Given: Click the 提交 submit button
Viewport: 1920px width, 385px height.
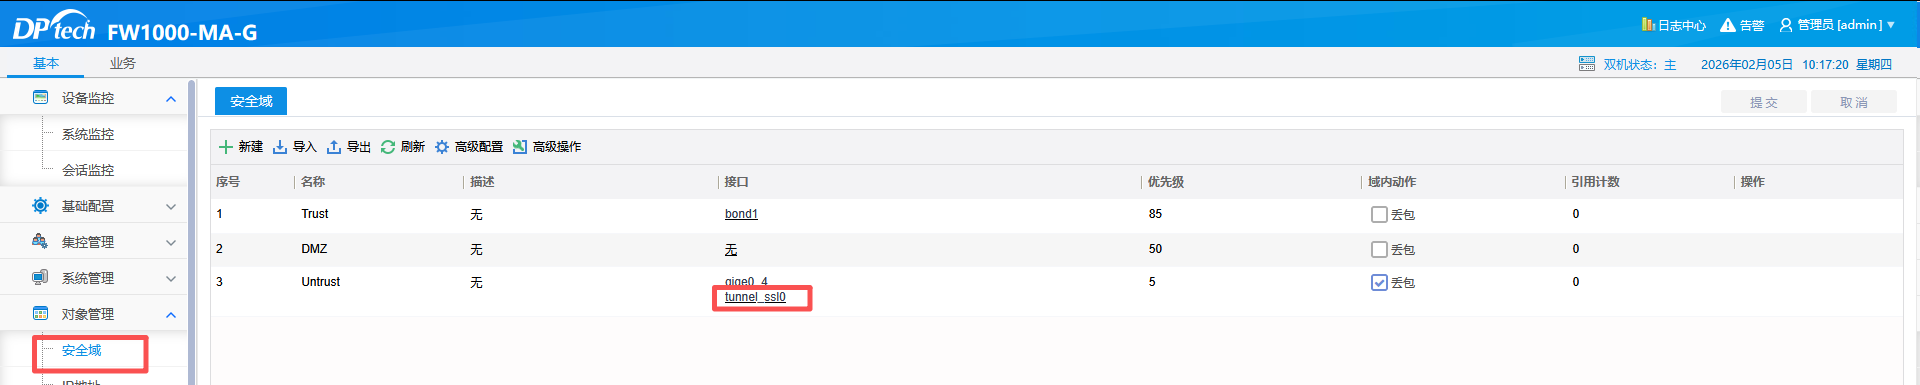Looking at the screenshot, I should click(1764, 102).
